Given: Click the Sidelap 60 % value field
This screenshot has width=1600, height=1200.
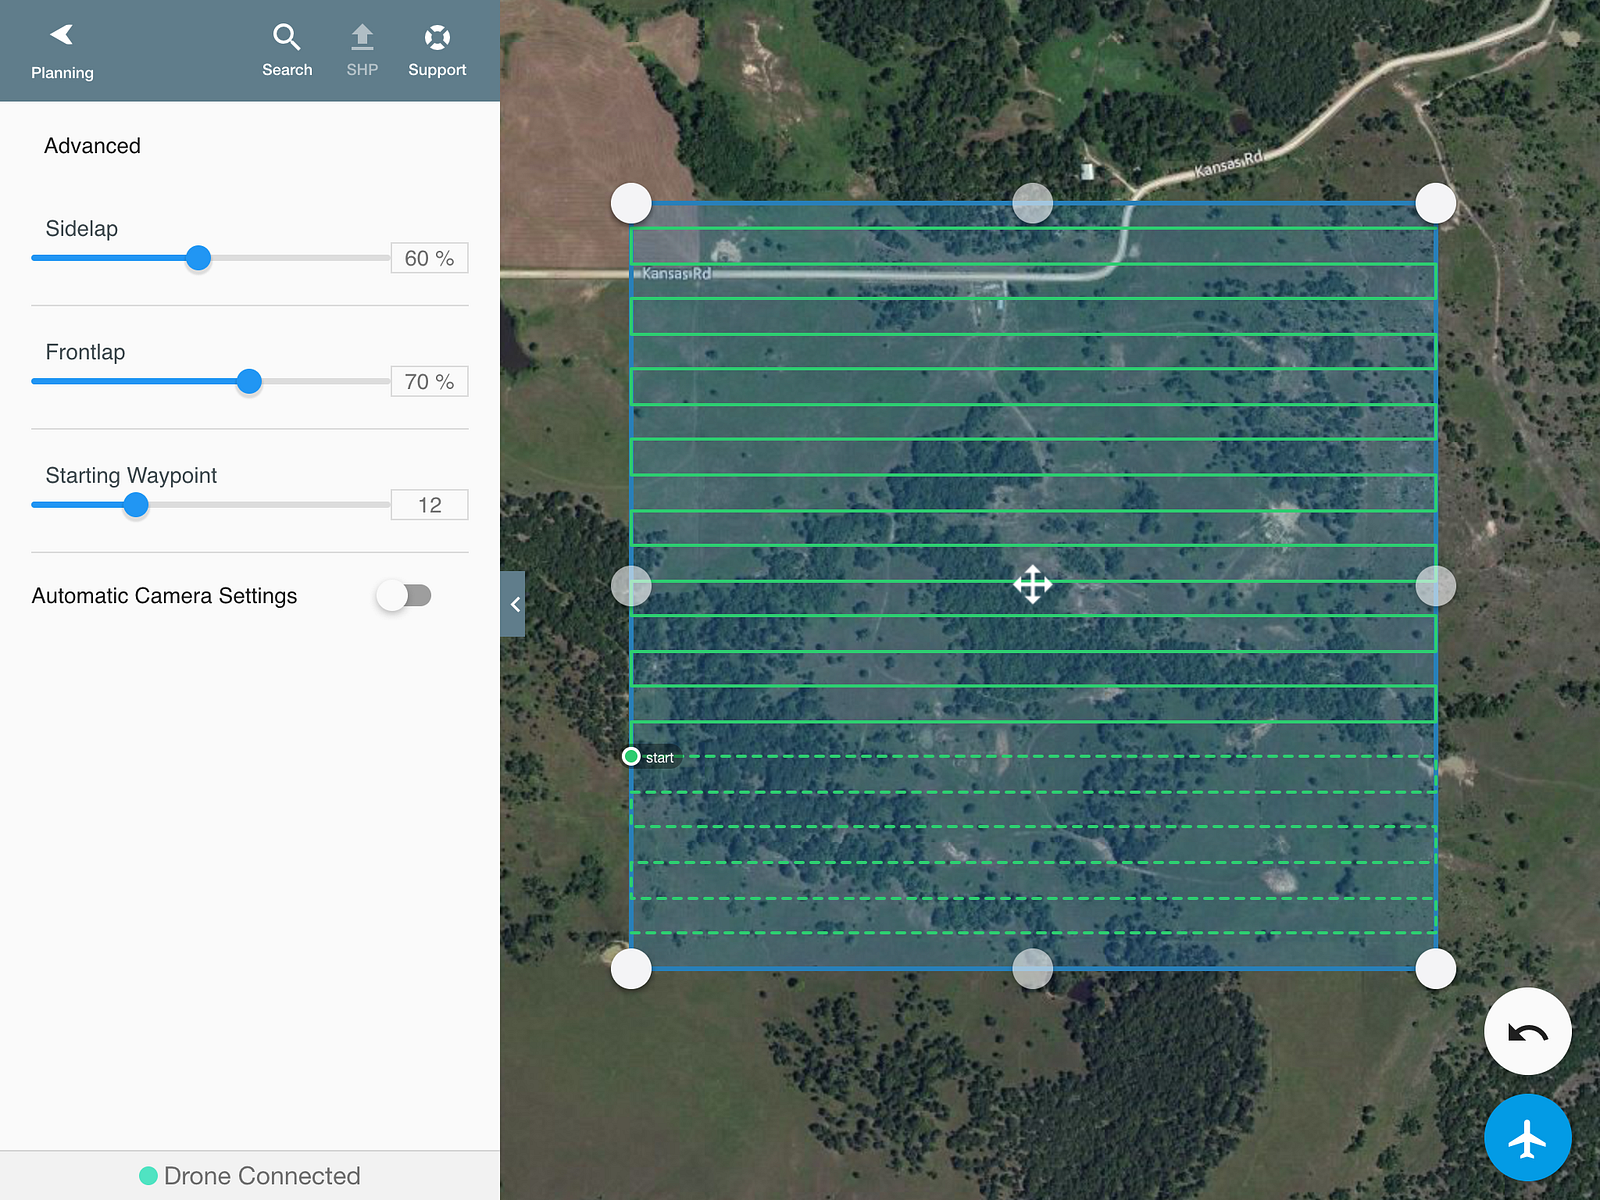Looking at the screenshot, I should [x=429, y=258].
